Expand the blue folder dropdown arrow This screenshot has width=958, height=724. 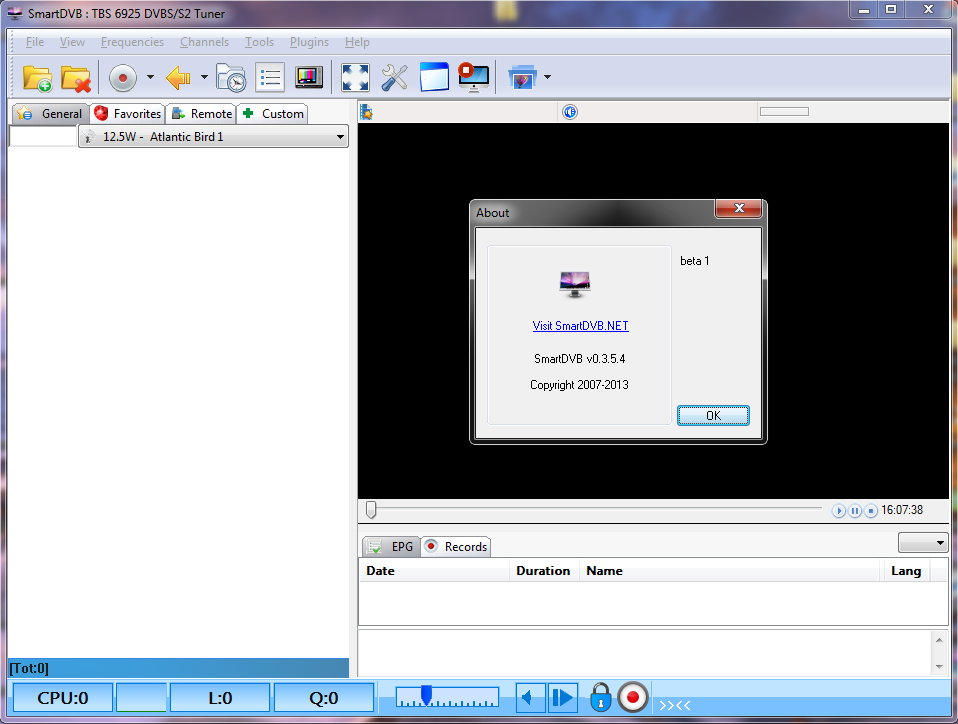tap(547, 78)
